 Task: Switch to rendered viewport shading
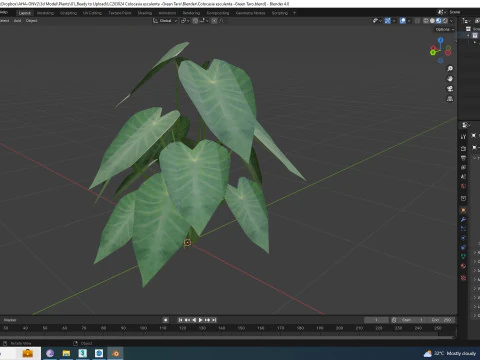click(445, 21)
